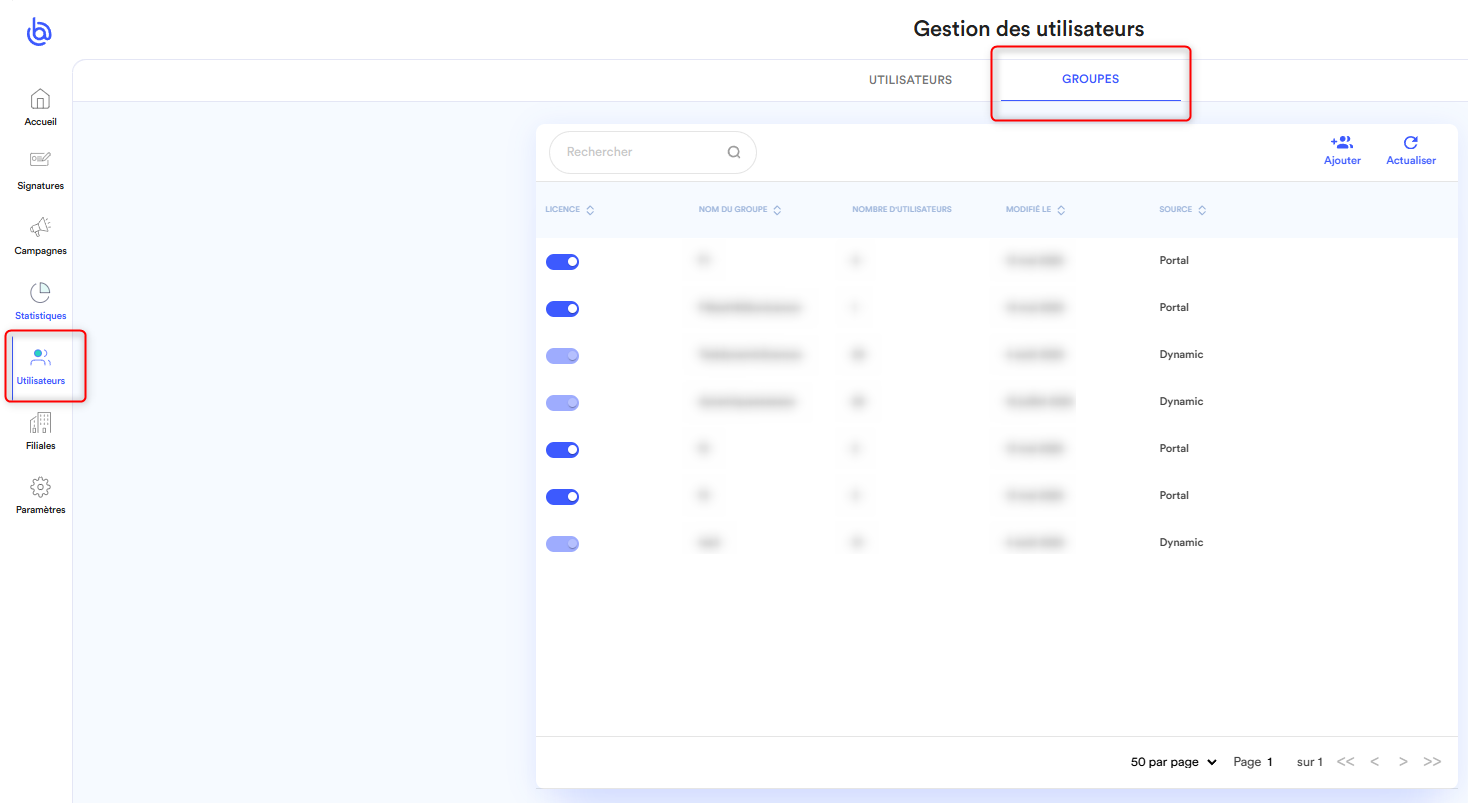Click the Ajouter add group icon

tap(1341, 143)
